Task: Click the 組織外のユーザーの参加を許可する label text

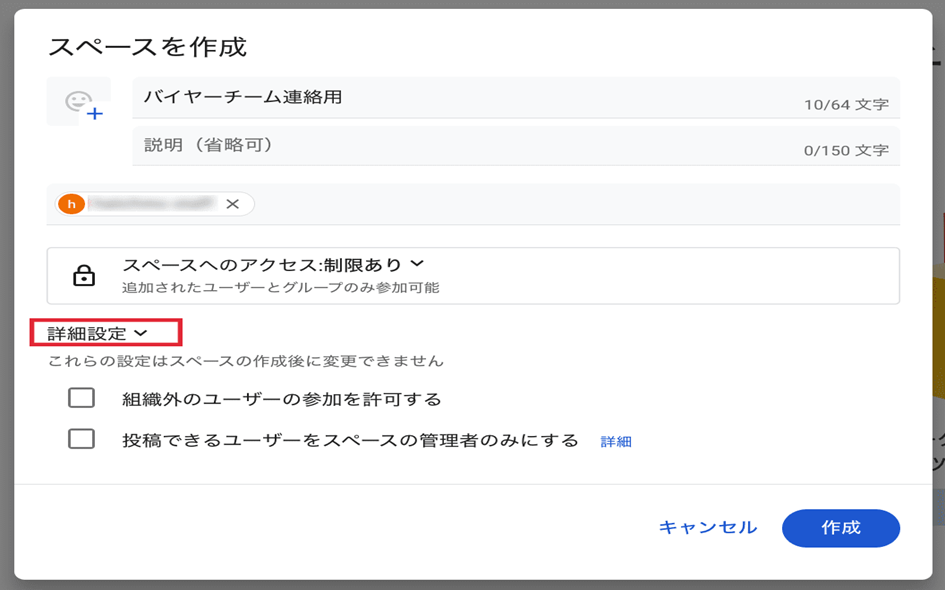Action: pyautogui.click(x=281, y=399)
